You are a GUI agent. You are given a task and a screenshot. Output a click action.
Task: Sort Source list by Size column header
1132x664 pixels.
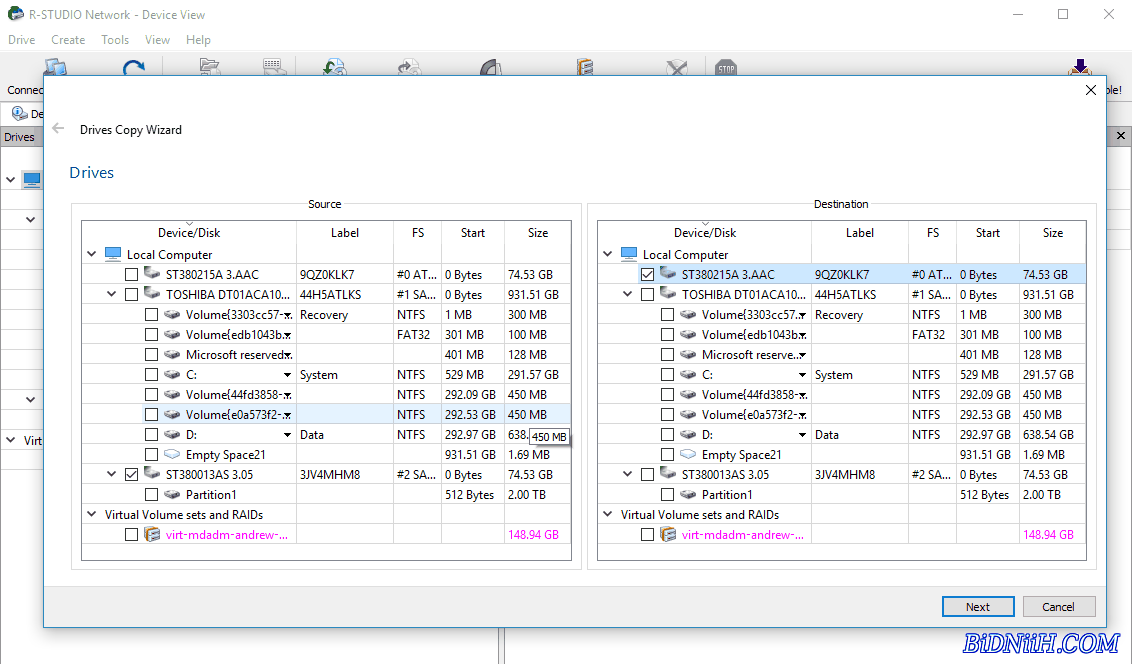click(x=538, y=232)
